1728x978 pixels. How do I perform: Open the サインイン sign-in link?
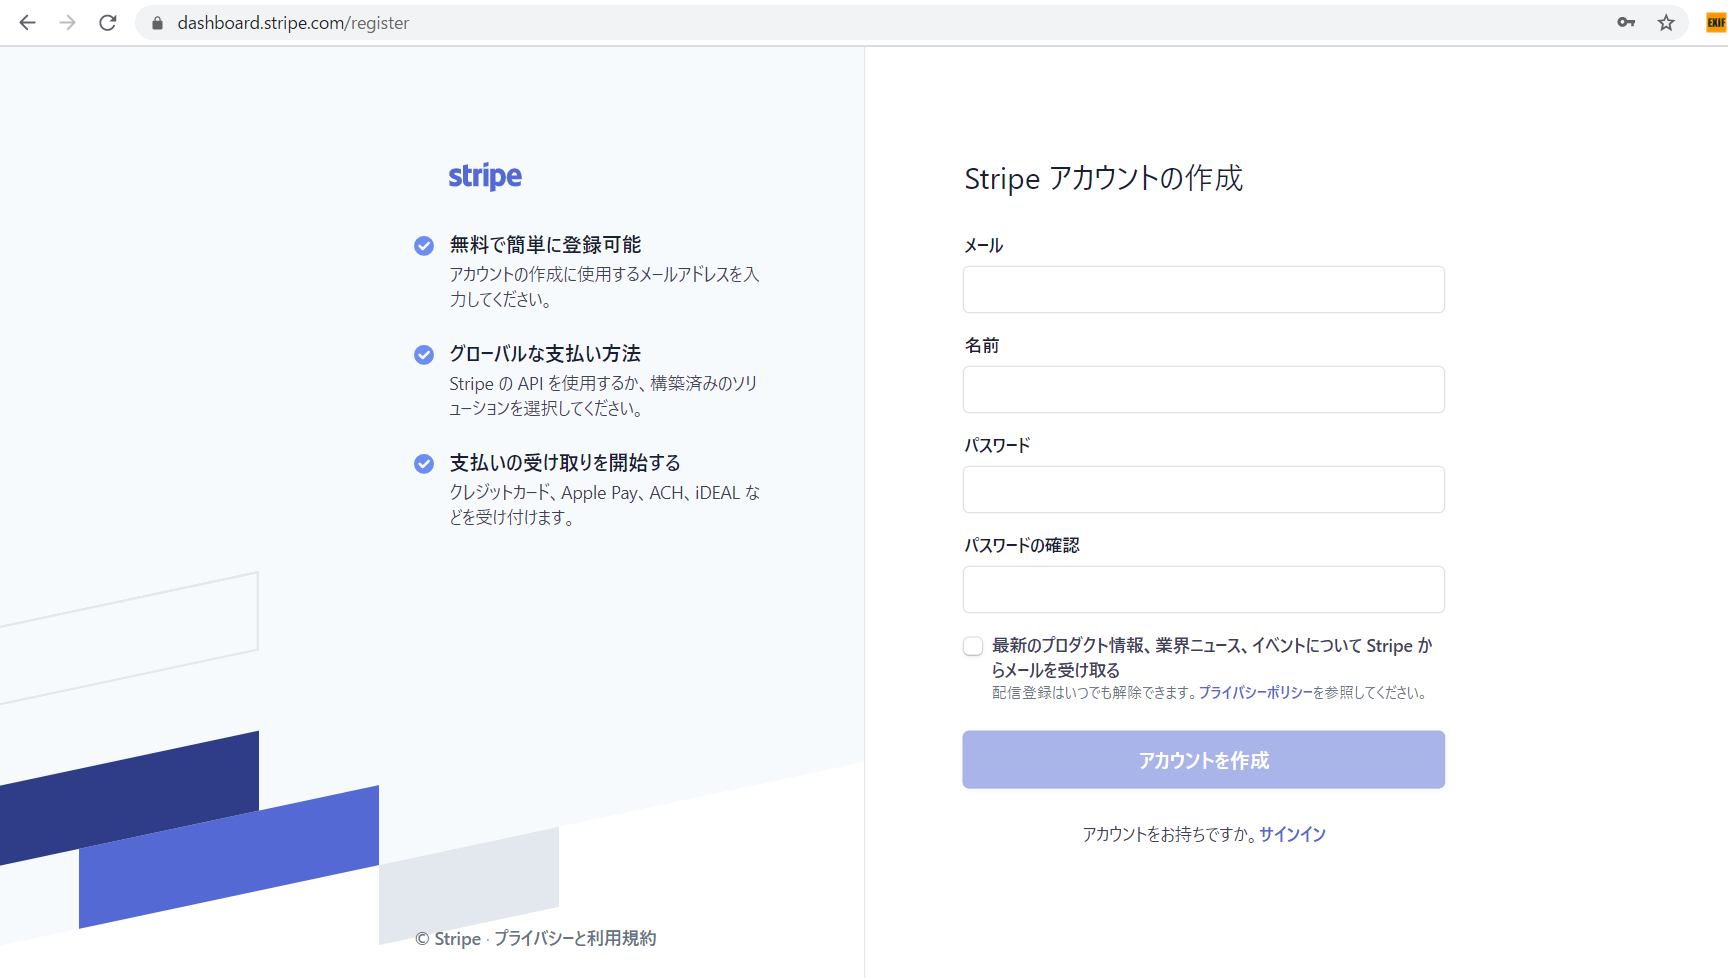(1292, 834)
